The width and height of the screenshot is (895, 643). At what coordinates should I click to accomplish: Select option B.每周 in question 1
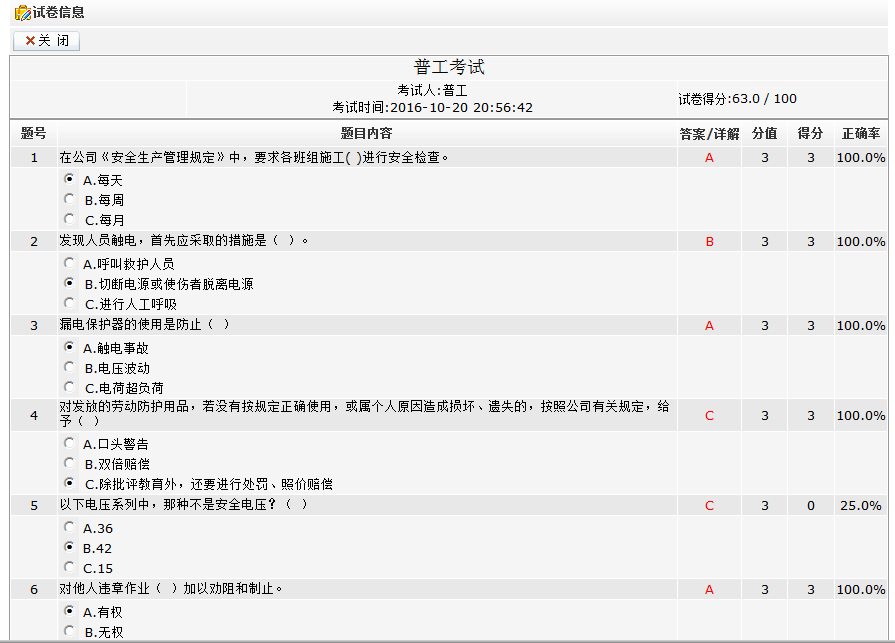pos(69,199)
